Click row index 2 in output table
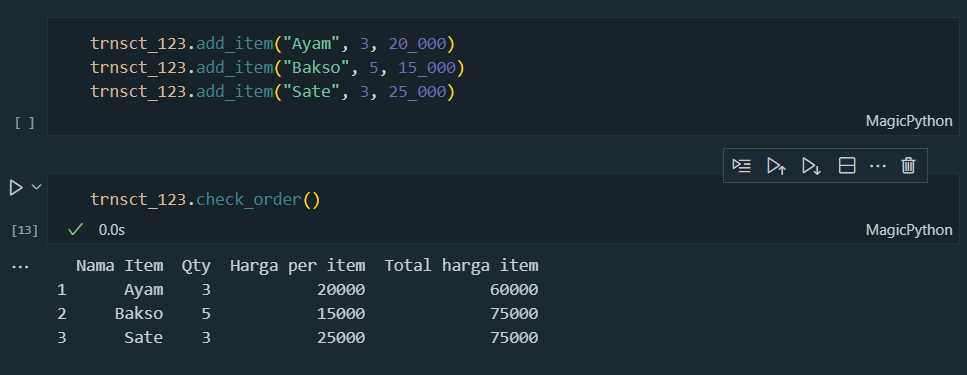The width and height of the screenshot is (967, 375). click(x=62, y=314)
